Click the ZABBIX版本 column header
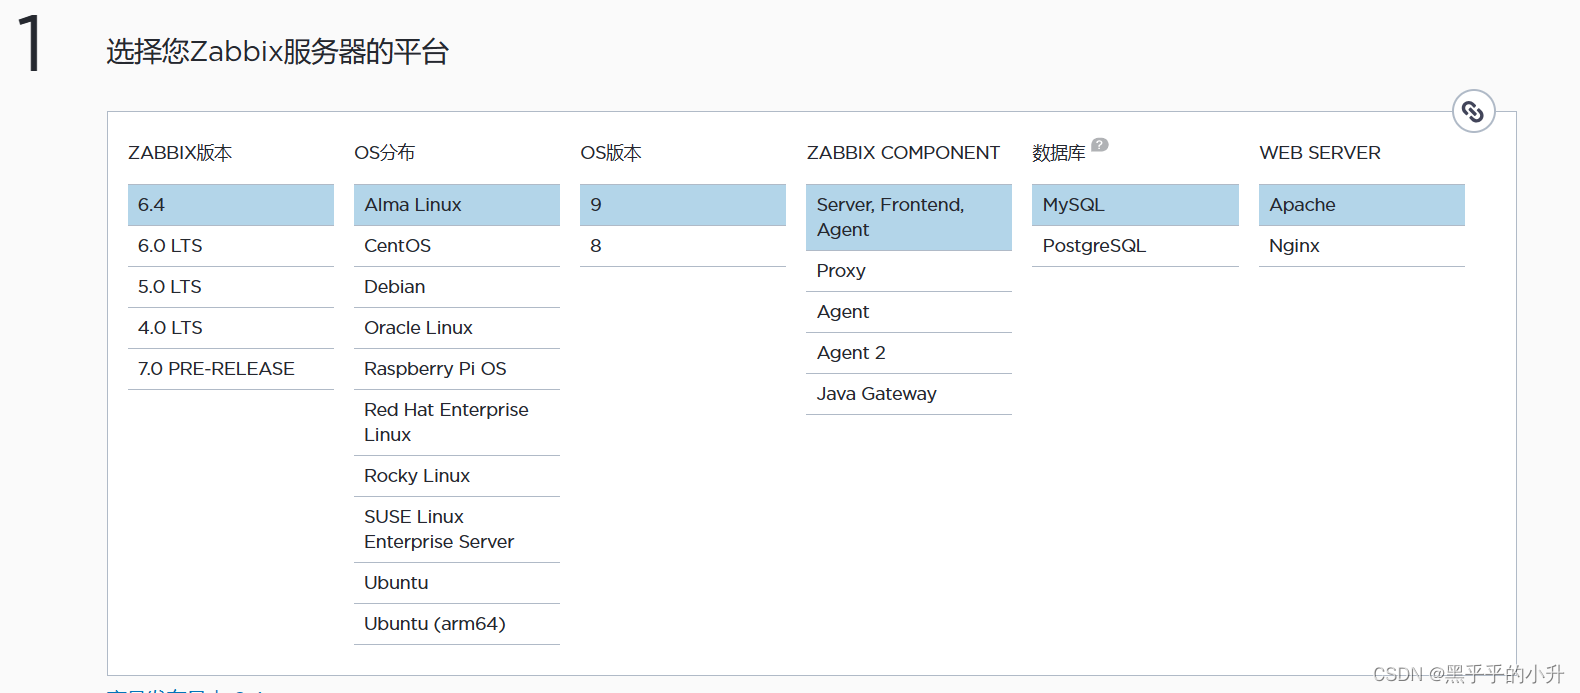 [180, 153]
